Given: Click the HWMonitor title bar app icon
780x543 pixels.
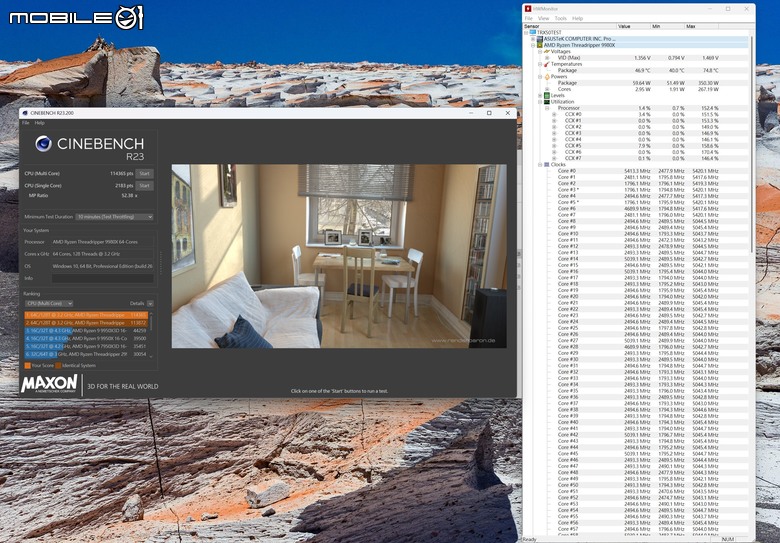Looking at the screenshot, I should (528, 9).
